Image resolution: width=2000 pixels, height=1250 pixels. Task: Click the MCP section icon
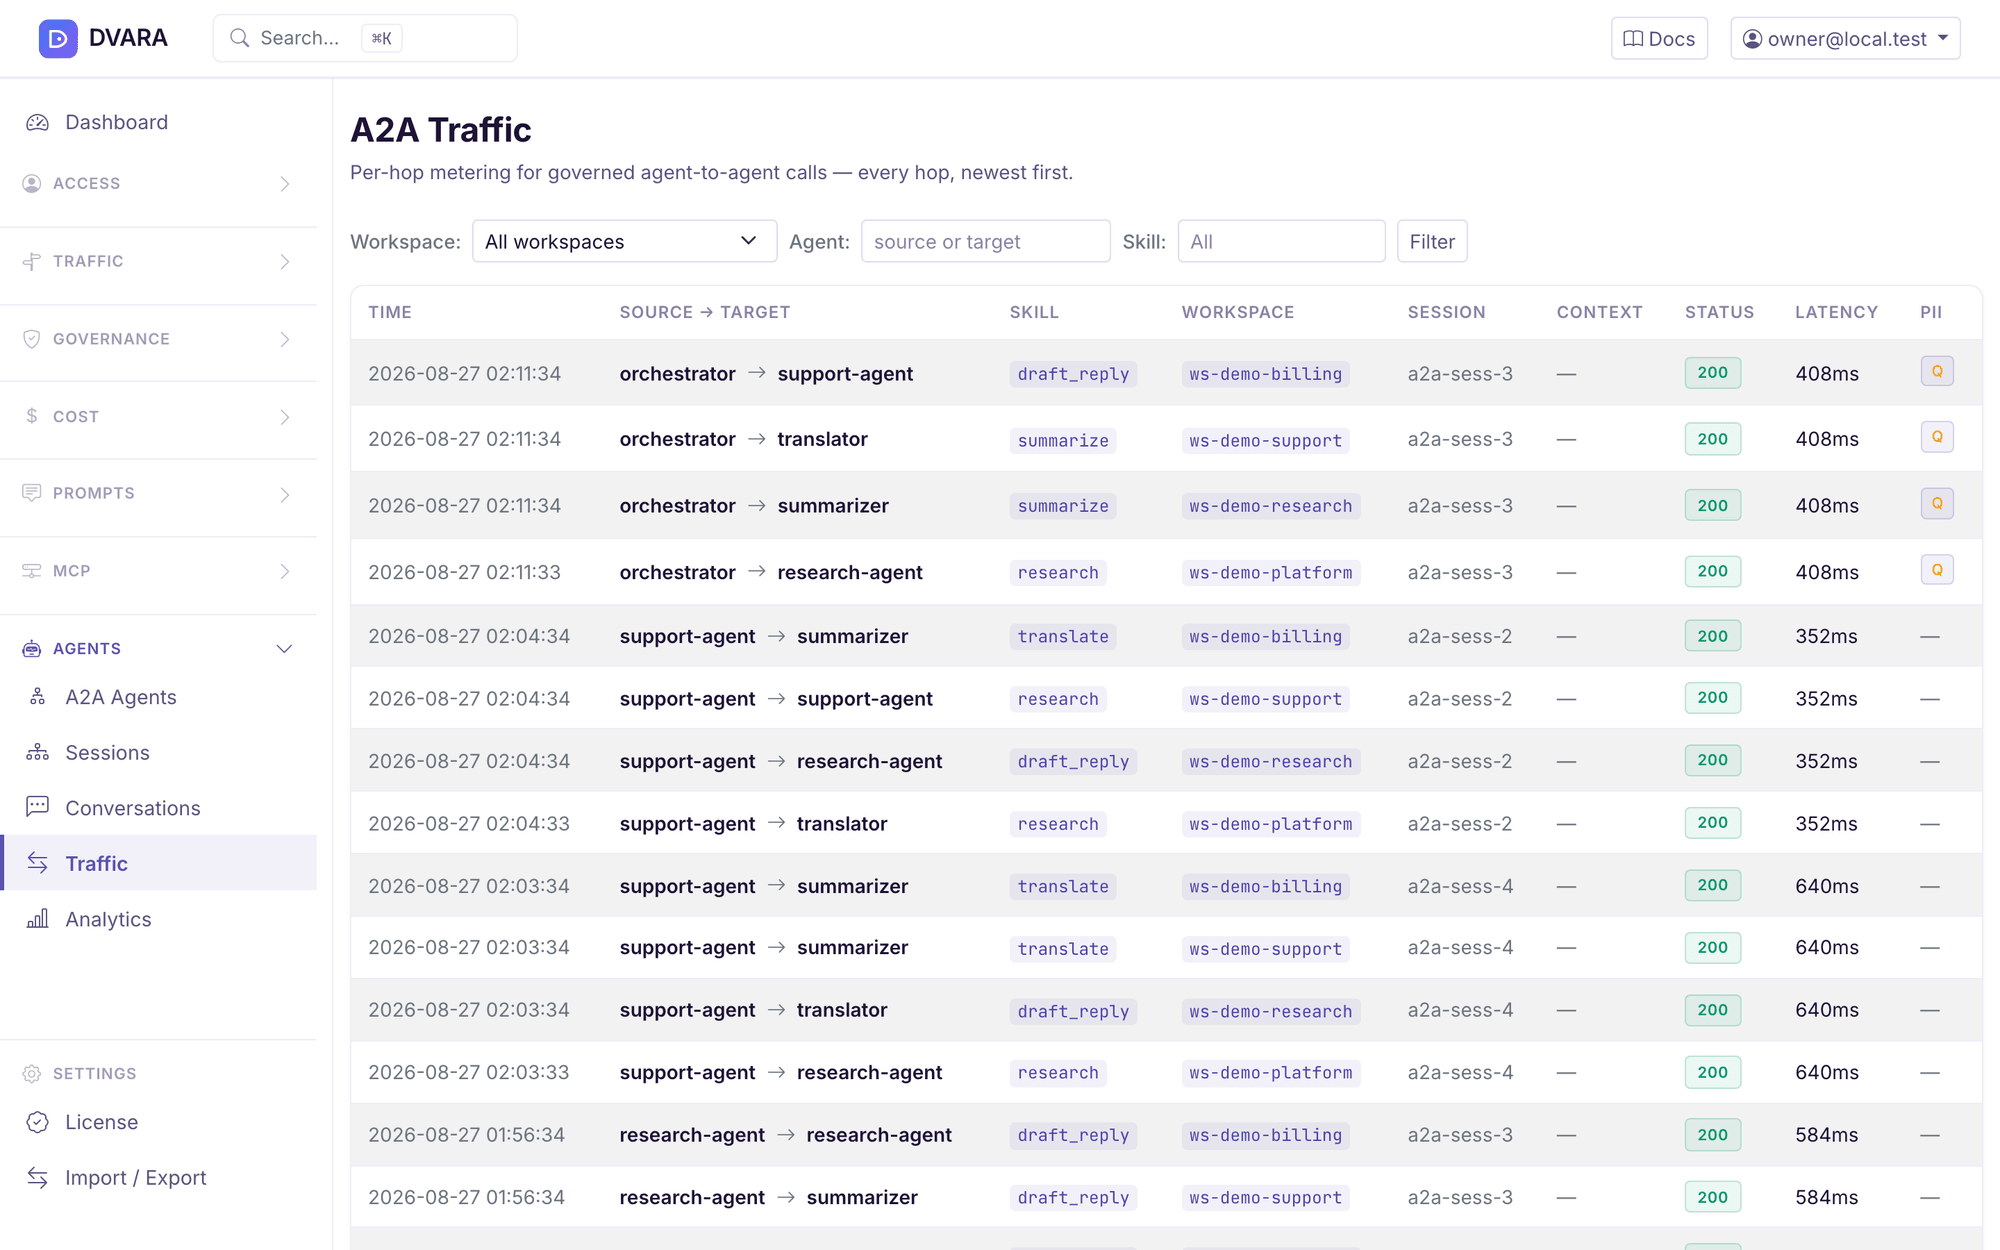(32, 571)
